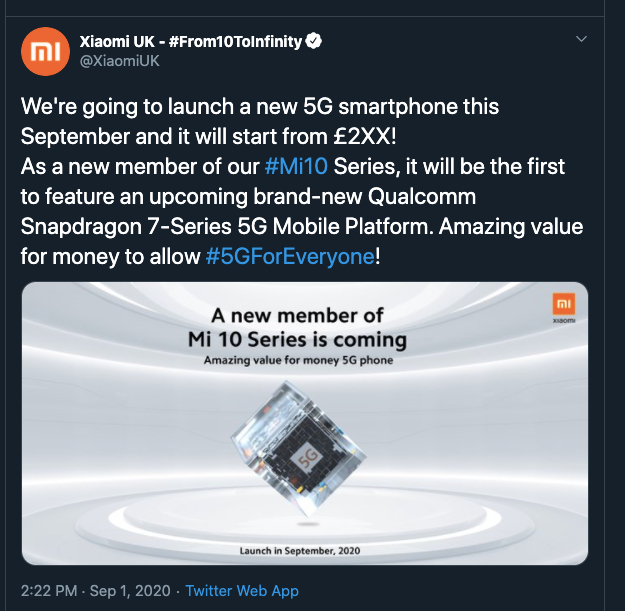
Task: Go to the @XiaomiUK handle
Action: [118, 61]
